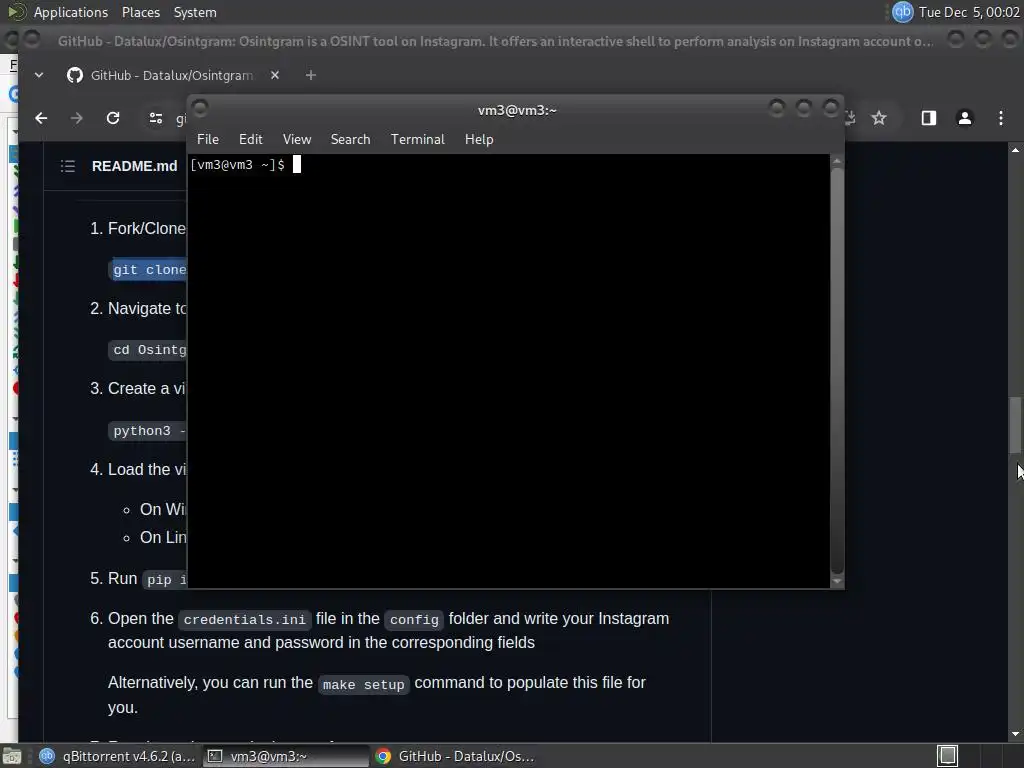This screenshot has height=768, width=1024.
Task: Go back in Chrome browser
Action: coord(41,118)
